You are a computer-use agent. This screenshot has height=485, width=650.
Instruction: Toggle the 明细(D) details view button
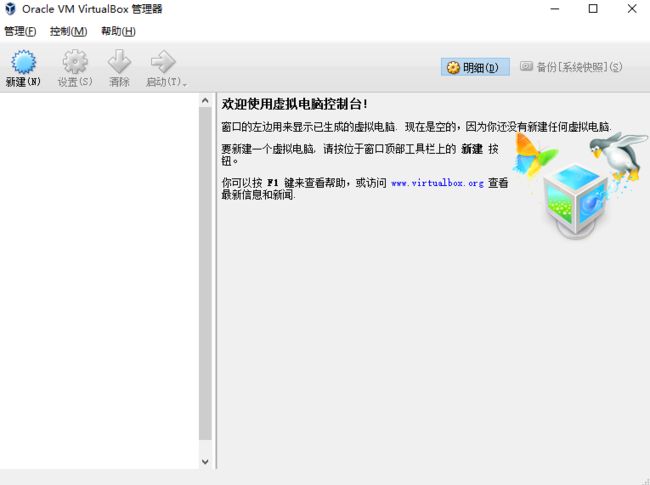(475, 67)
